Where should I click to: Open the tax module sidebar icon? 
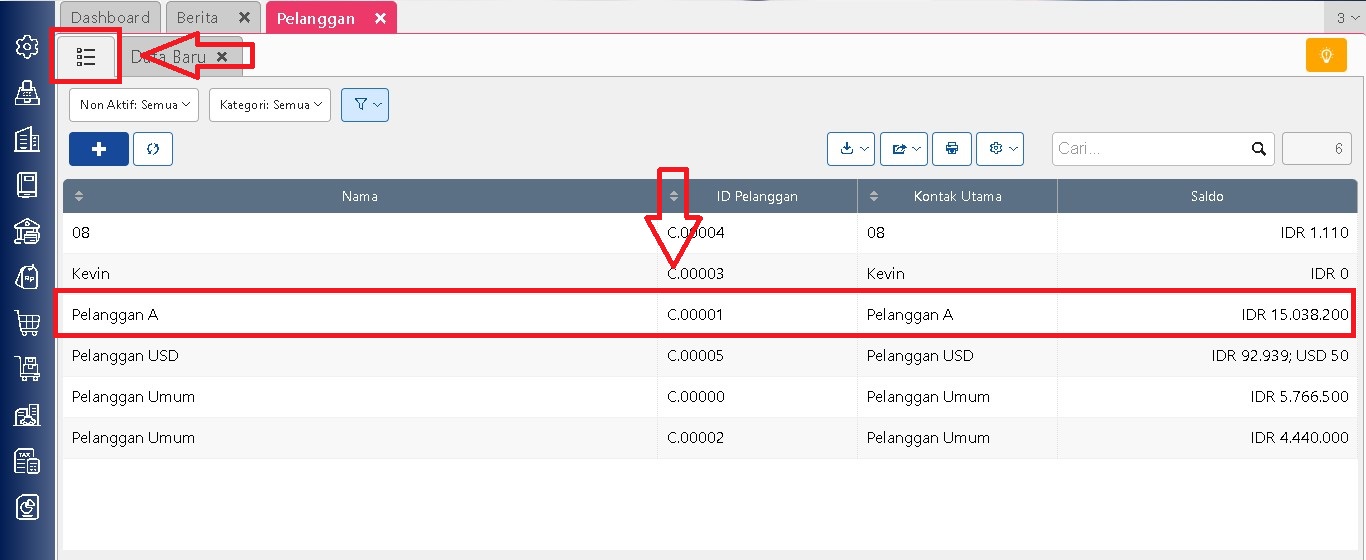tap(27, 461)
